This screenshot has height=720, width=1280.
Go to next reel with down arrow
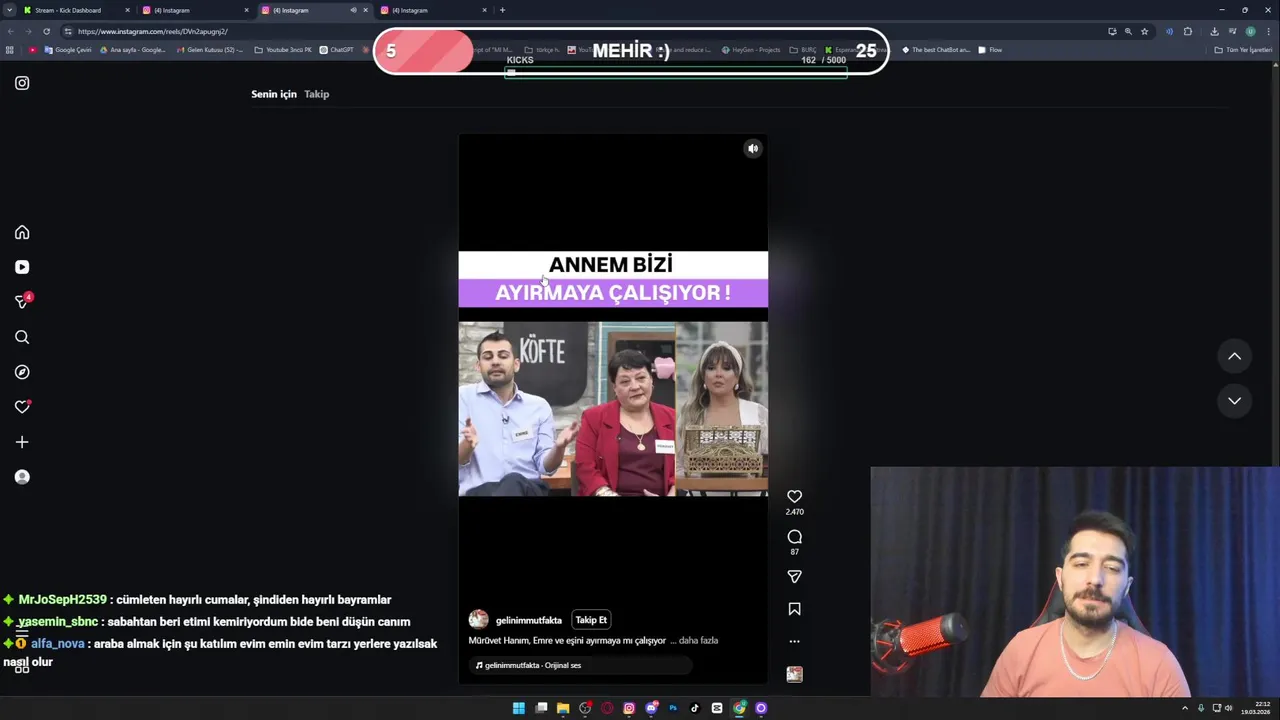point(1234,400)
